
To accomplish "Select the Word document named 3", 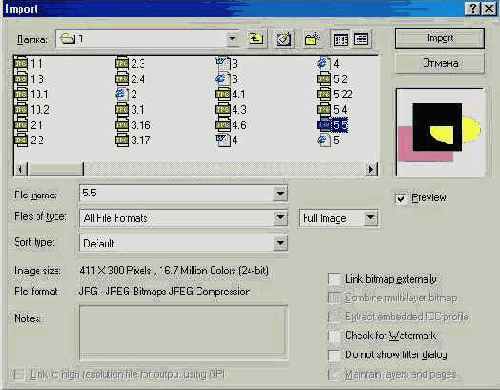I will (x=227, y=63).
